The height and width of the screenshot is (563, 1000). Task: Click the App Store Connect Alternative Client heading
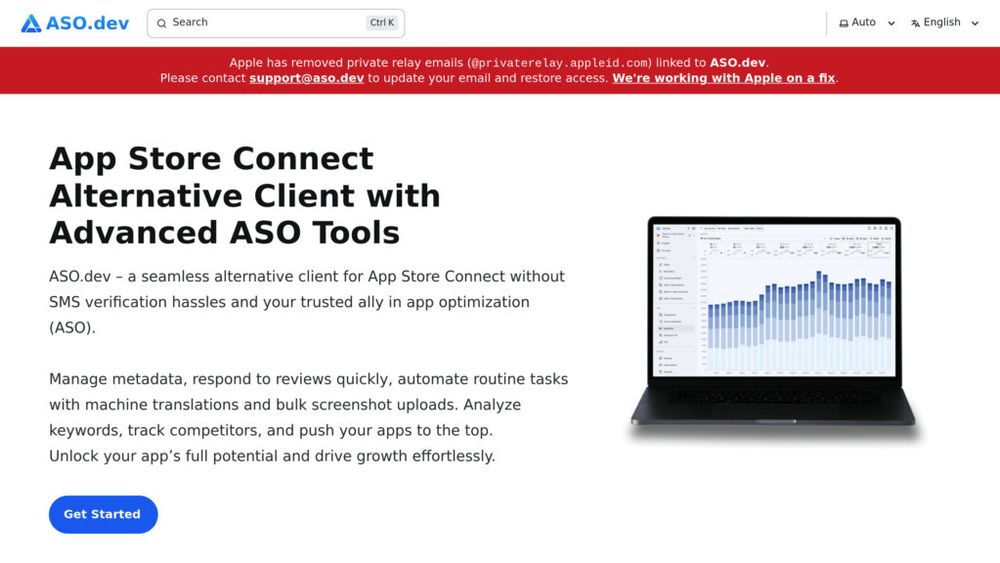click(244, 195)
